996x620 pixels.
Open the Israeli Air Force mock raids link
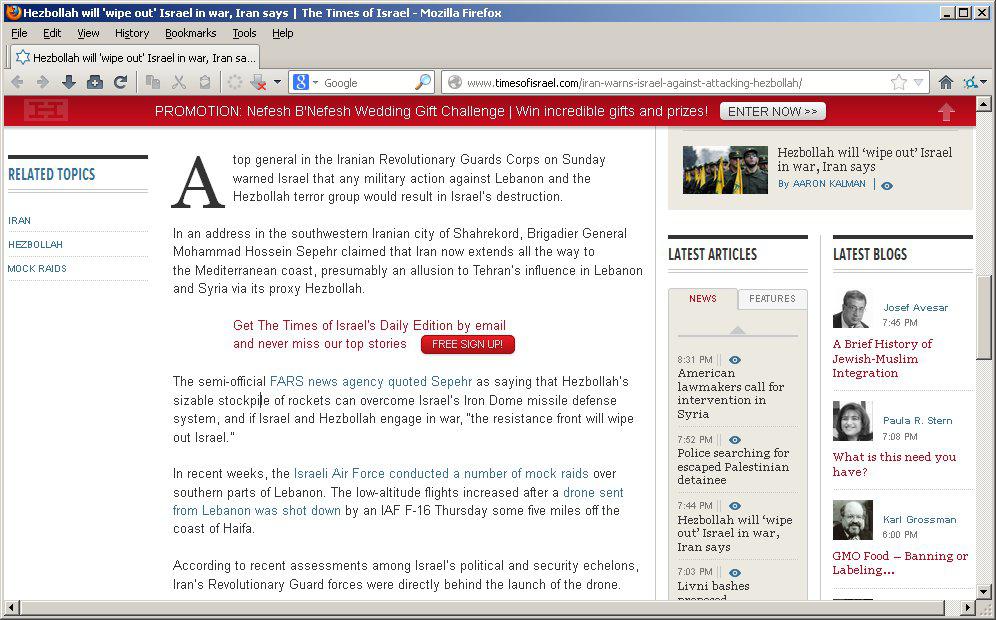coord(441,474)
